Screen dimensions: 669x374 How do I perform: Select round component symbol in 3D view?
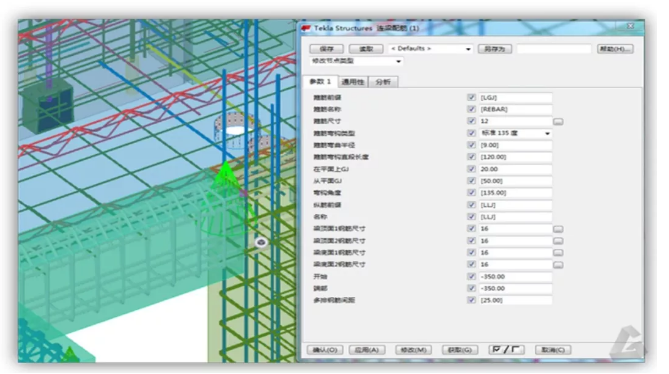[261, 242]
